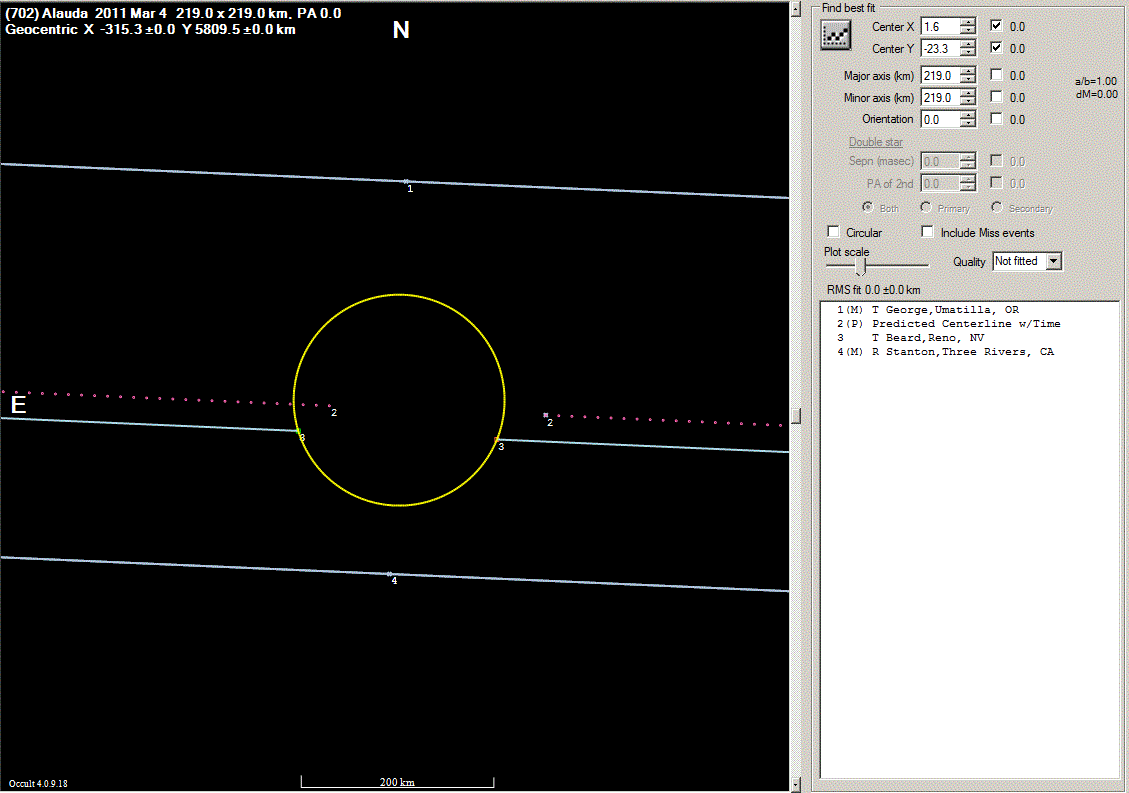Click chord label 1 on the plot
1129x793 pixels.
410,189
